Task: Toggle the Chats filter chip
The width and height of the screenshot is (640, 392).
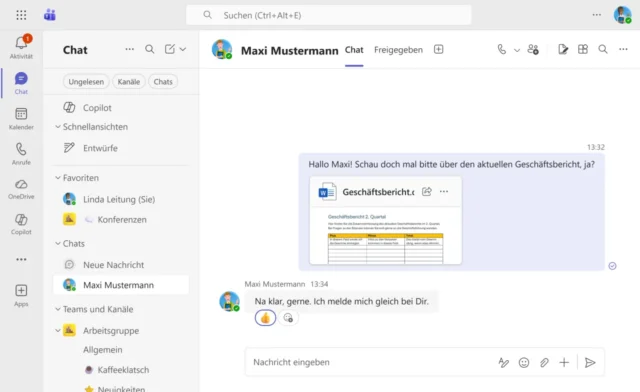Action: pos(163,82)
